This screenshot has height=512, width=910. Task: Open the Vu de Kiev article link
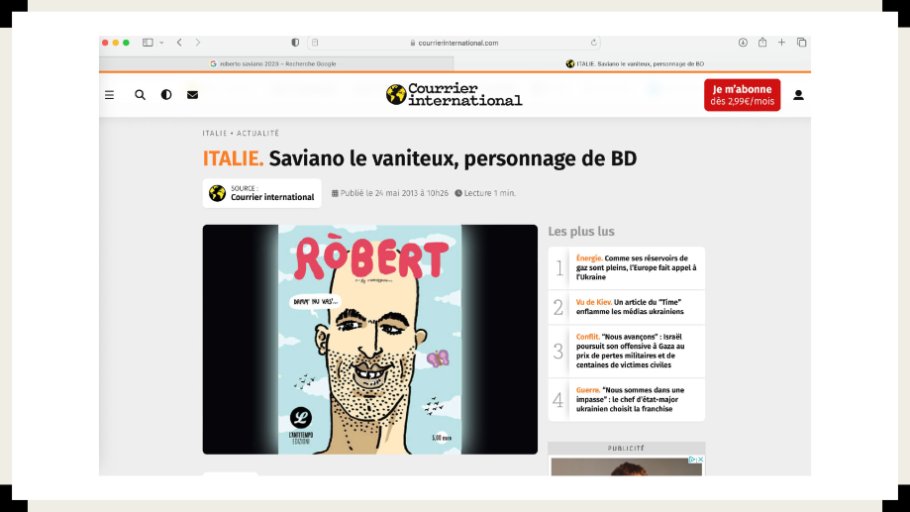[x=630, y=307]
